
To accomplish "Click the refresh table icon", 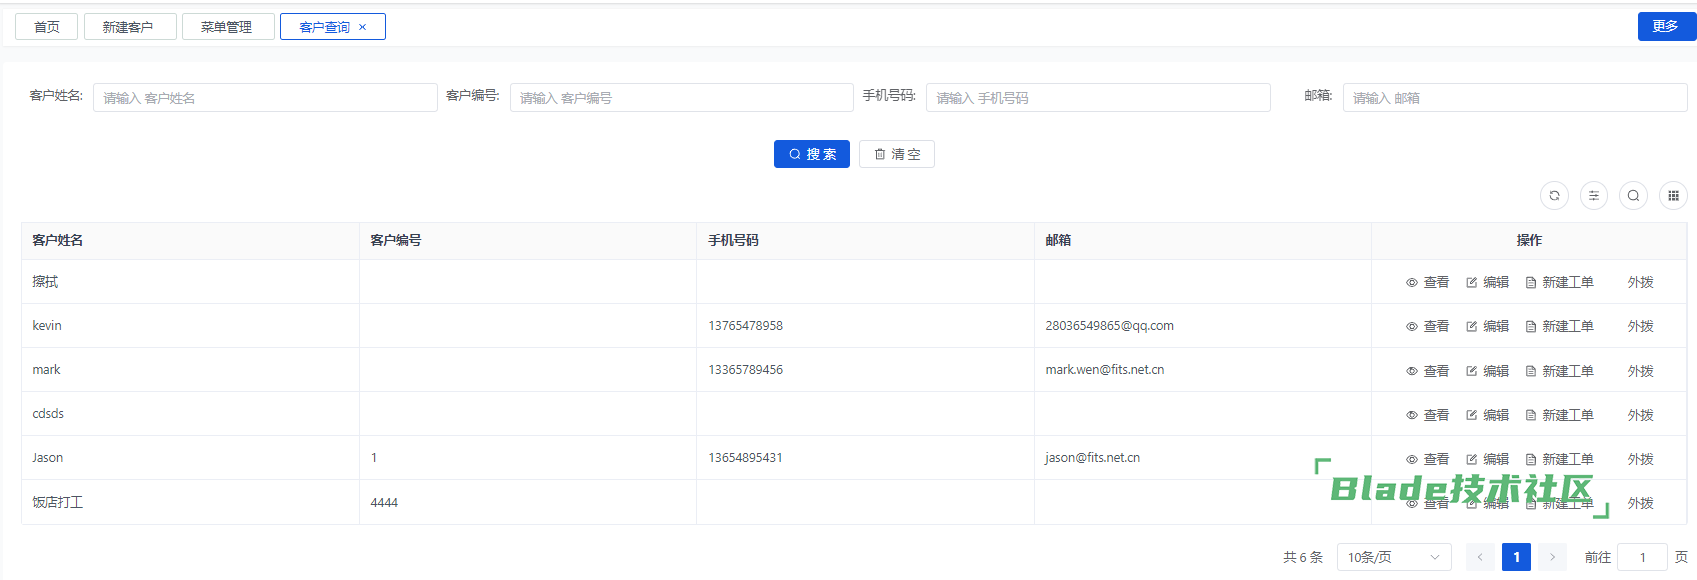I will (1554, 196).
